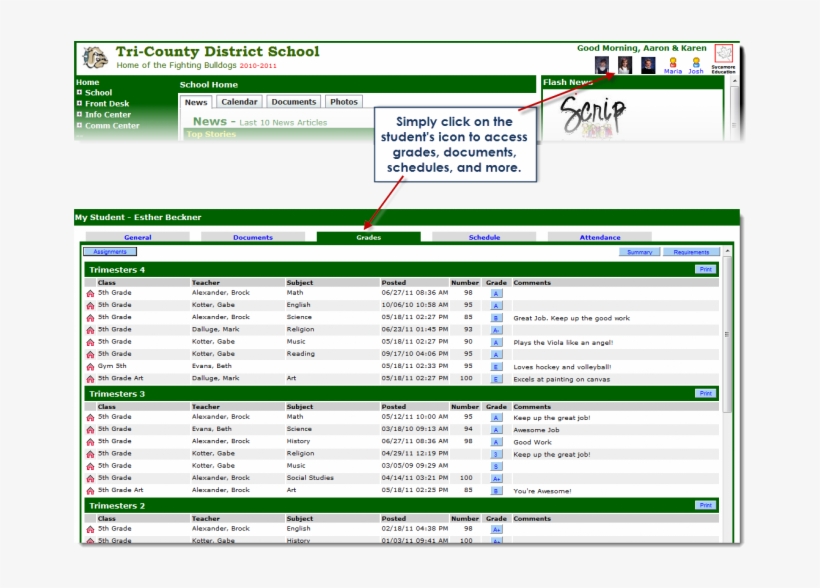Expand the Info Center sidebar section
820x588 pixels.
click(79, 115)
